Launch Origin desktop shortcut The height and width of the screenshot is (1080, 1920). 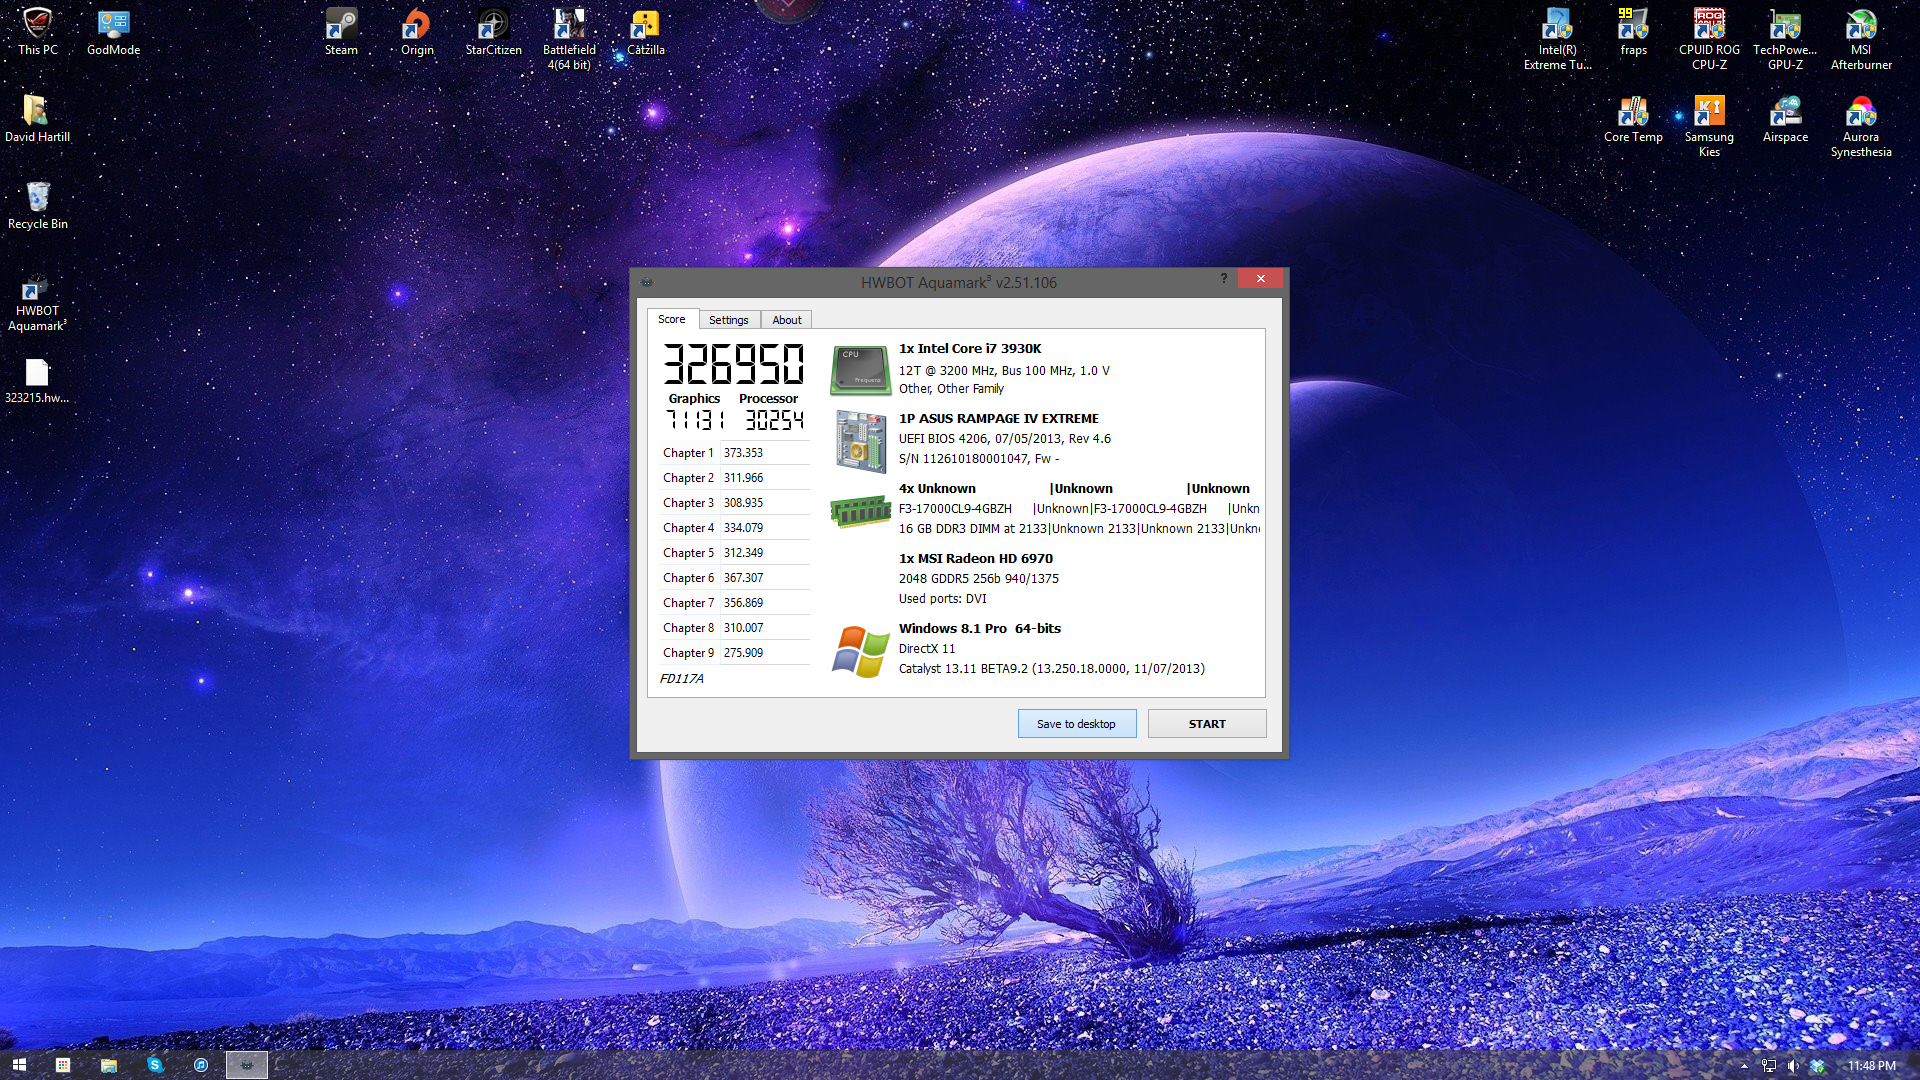417,32
